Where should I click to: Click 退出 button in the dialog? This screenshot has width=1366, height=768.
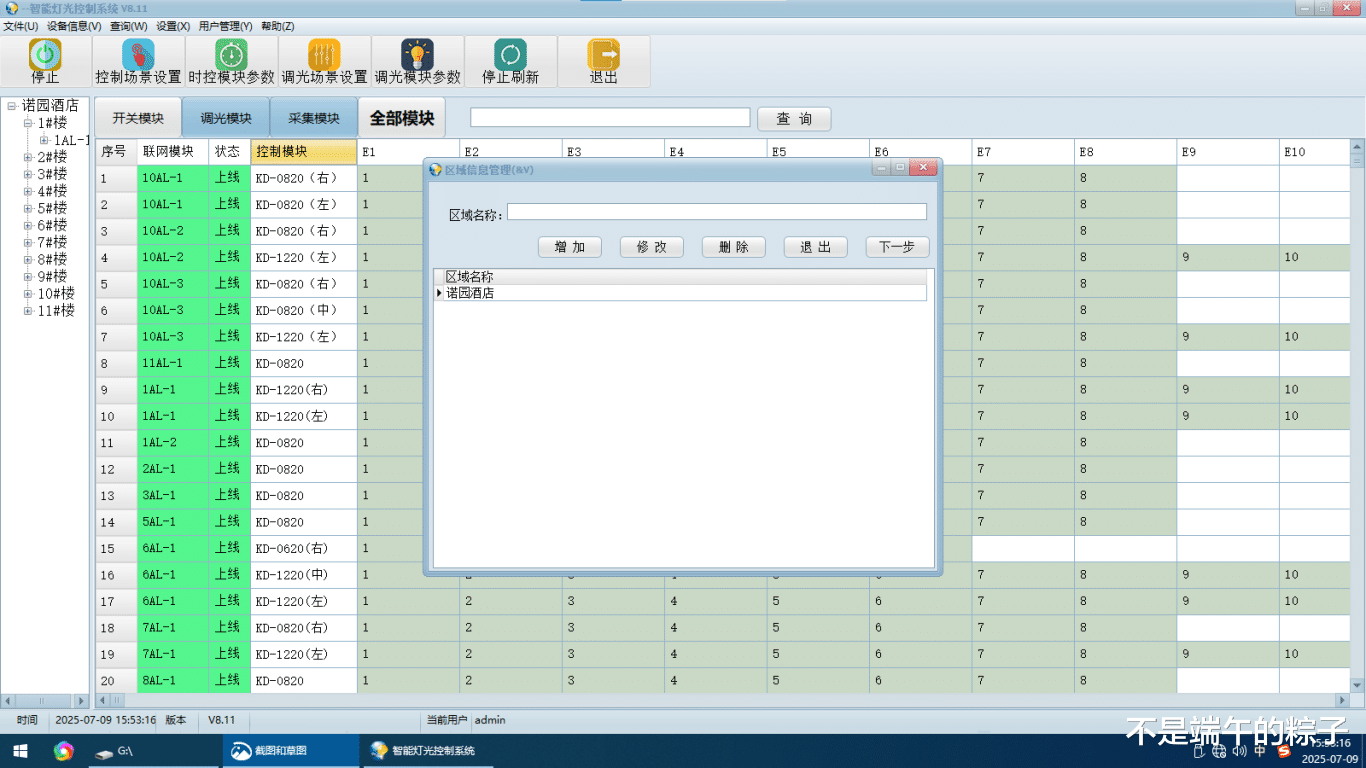click(x=816, y=247)
